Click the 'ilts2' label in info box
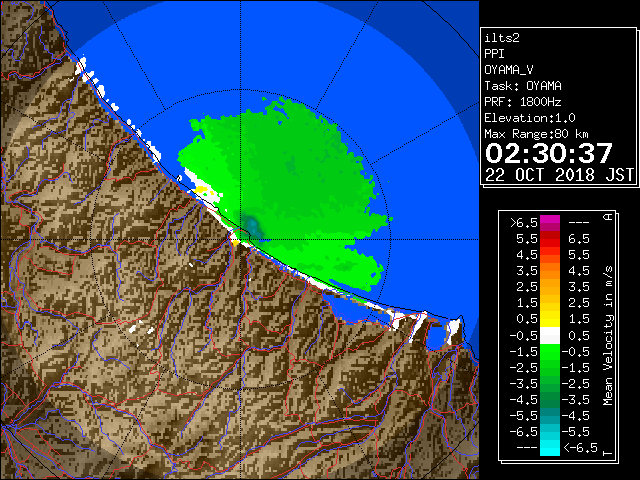Image resolution: width=640 pixels, height=480 pixels. 502,38
